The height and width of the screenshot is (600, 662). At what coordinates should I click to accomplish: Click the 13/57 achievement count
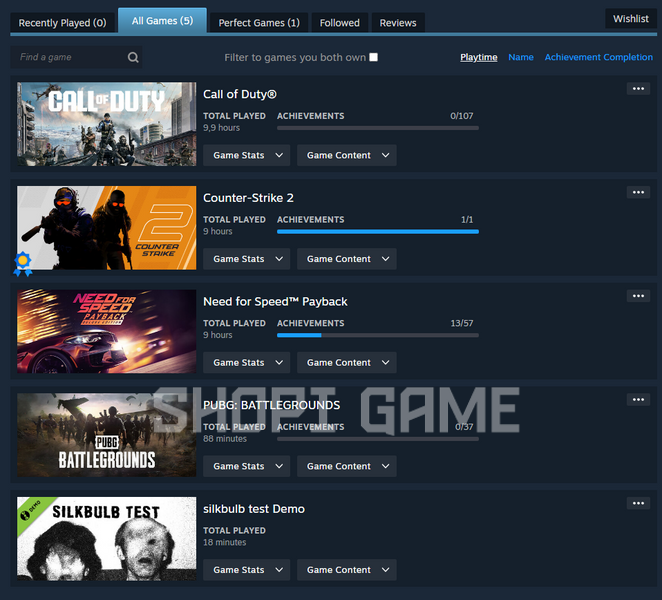tap(461, 323)
